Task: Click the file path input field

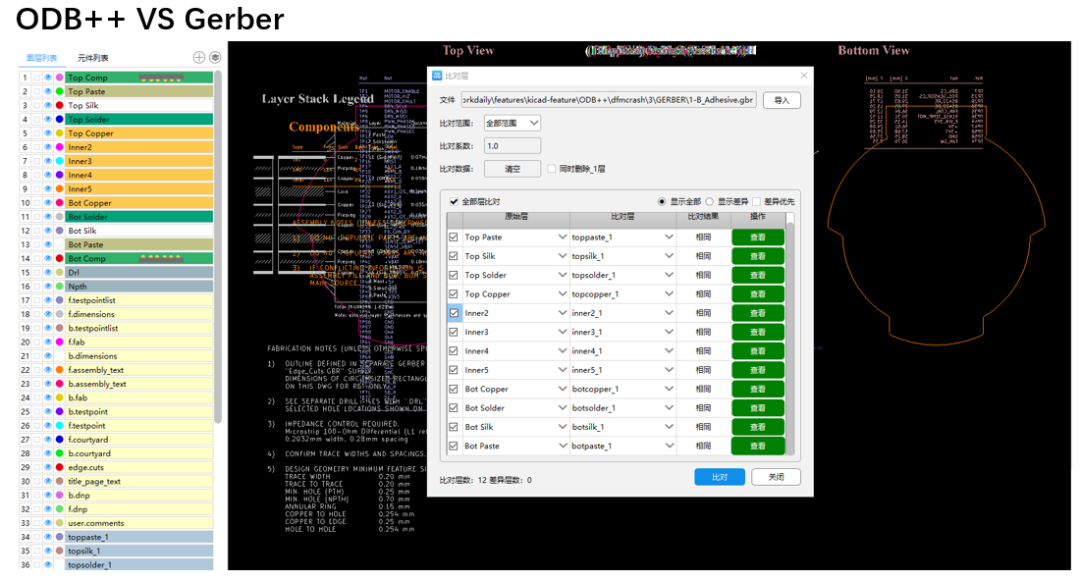Action: [609, 100]
